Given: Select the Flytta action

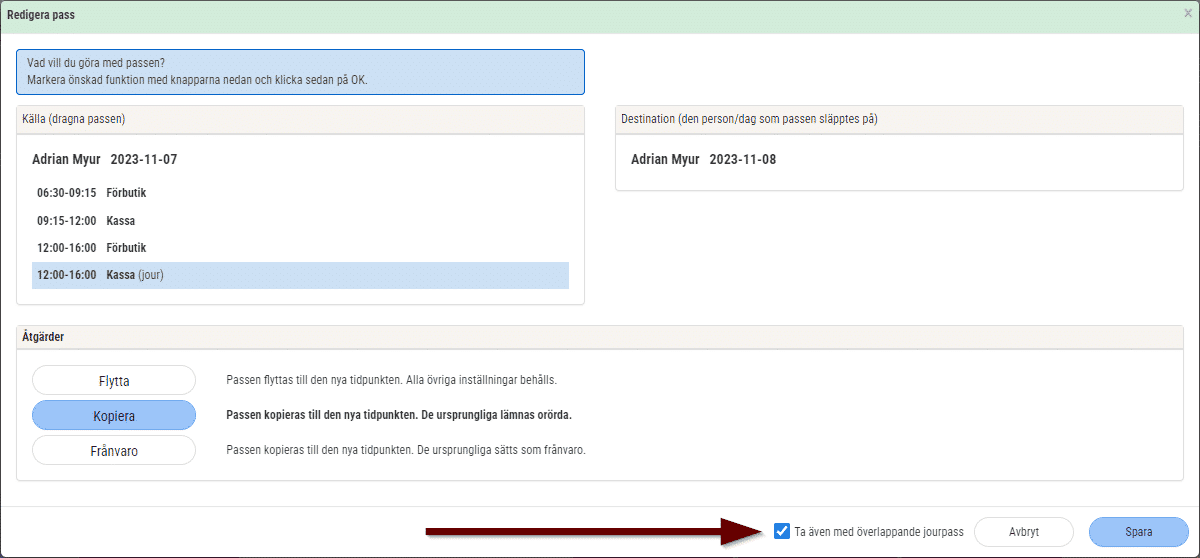Looking at the screenshot, I should pyautogui.click(x=114, y=380).
